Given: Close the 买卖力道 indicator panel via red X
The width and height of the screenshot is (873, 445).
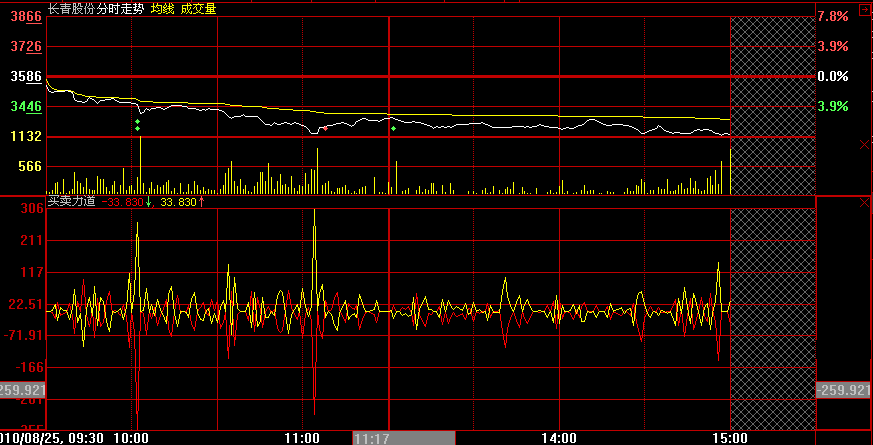Looking at the screenshot, I should tap(864, 202).
